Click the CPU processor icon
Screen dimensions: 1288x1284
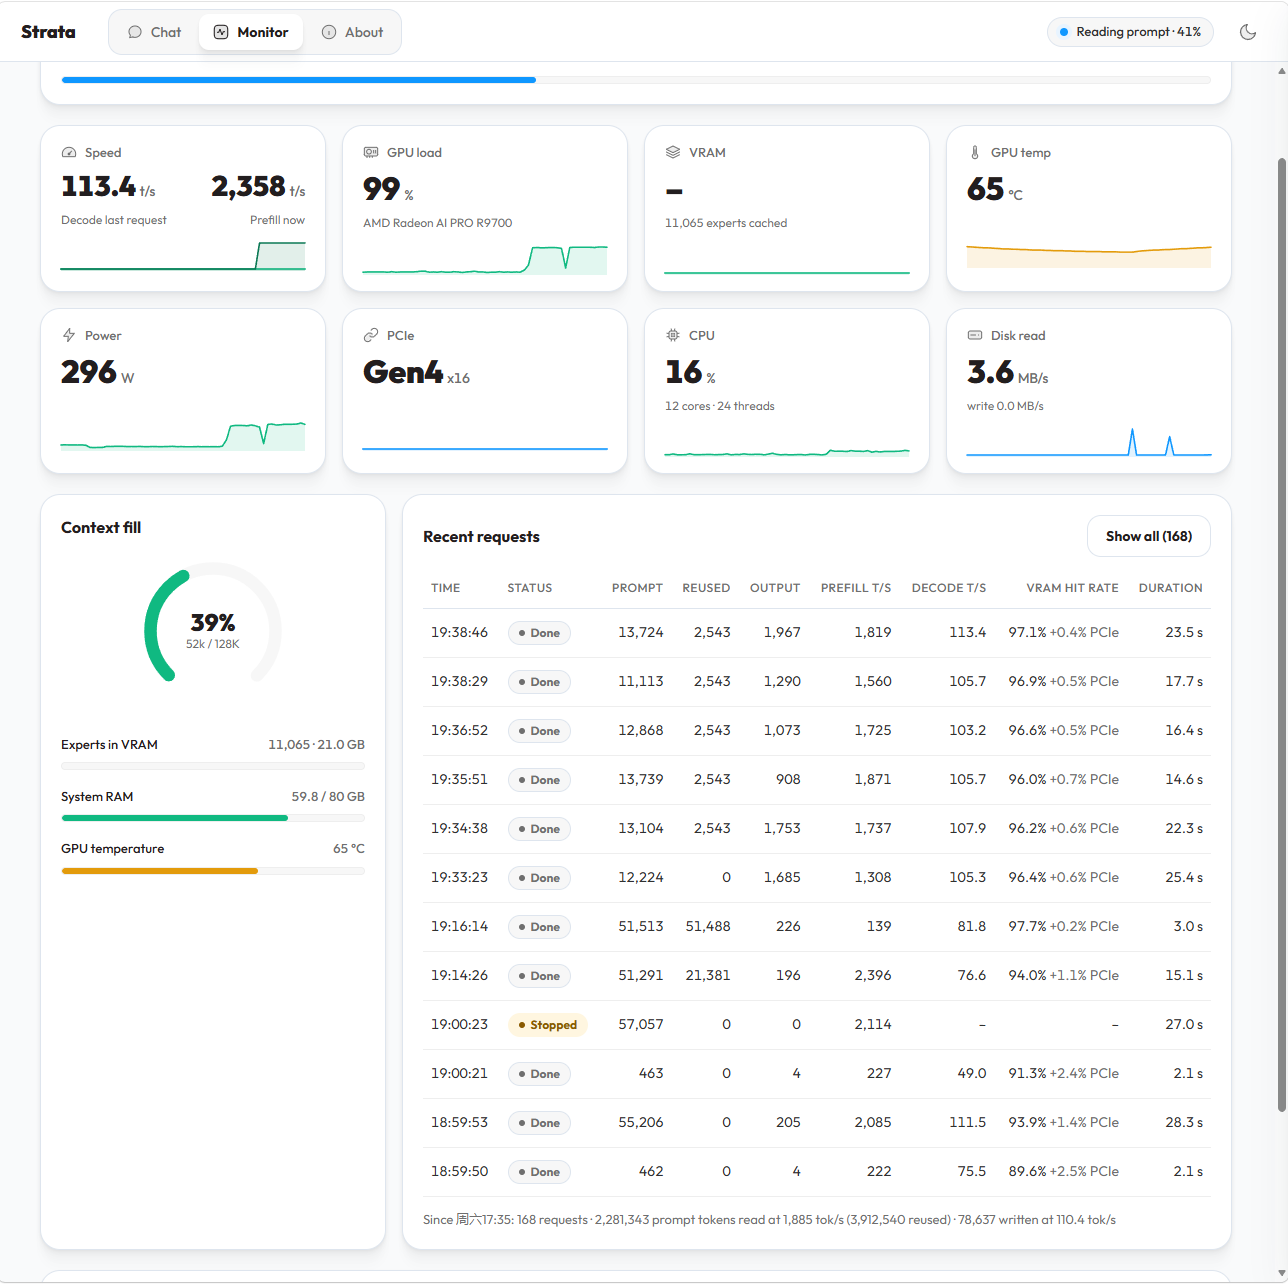[673, 336]
